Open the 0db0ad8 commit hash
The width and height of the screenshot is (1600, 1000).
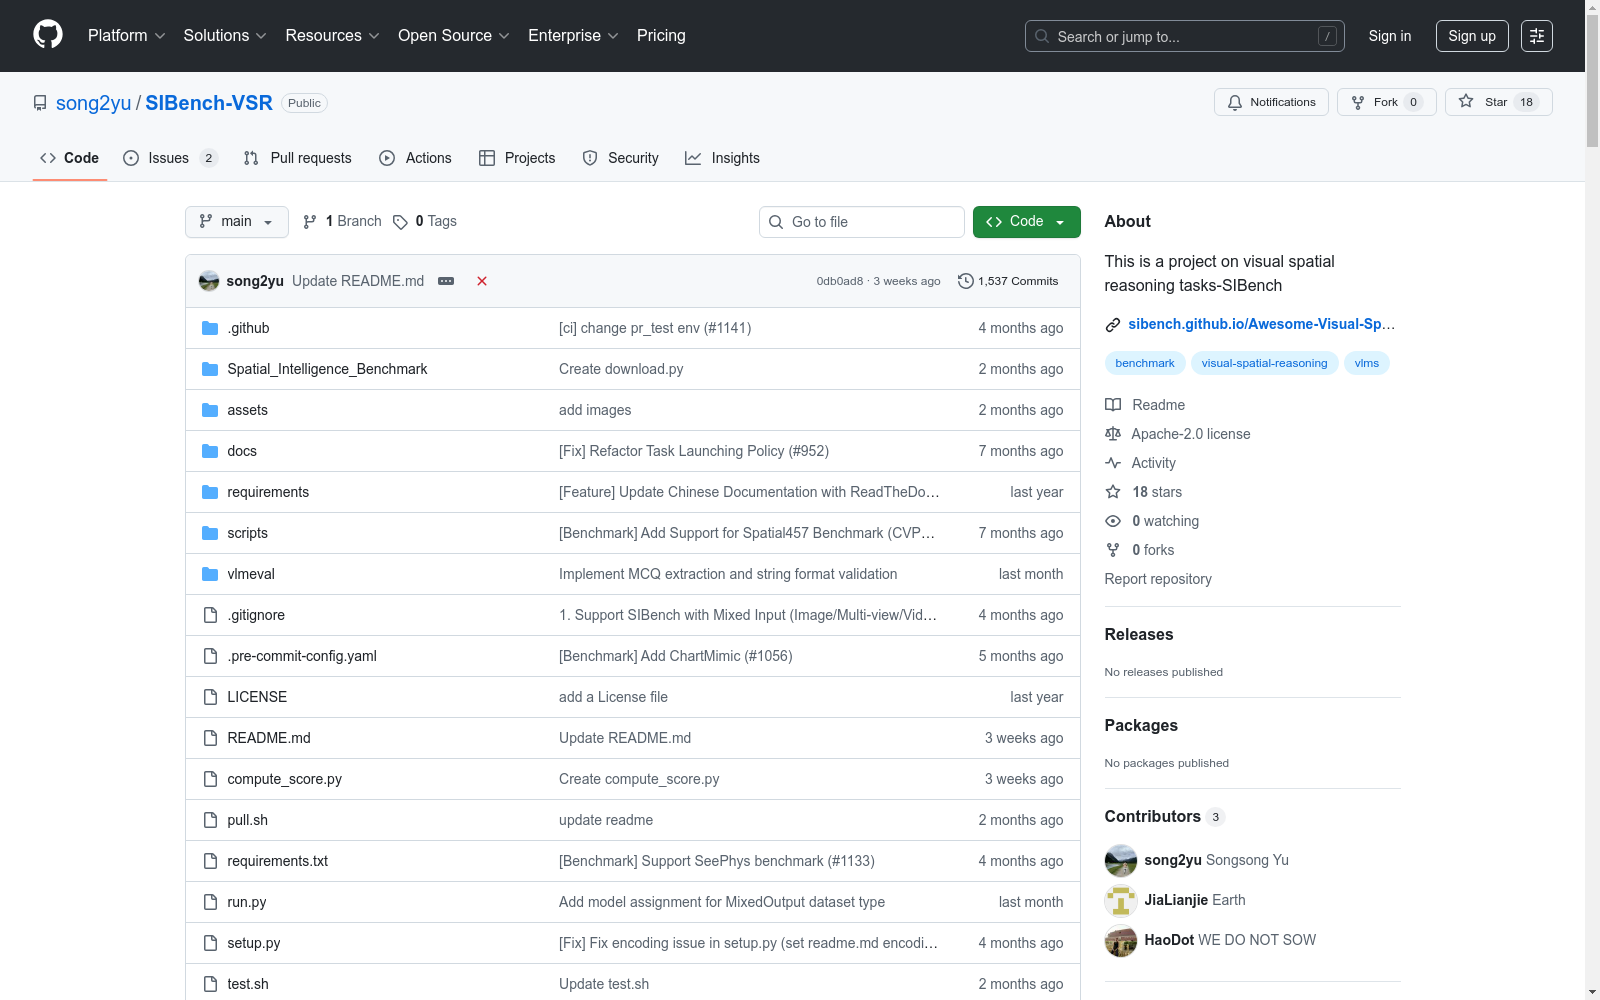pos(840,281)
